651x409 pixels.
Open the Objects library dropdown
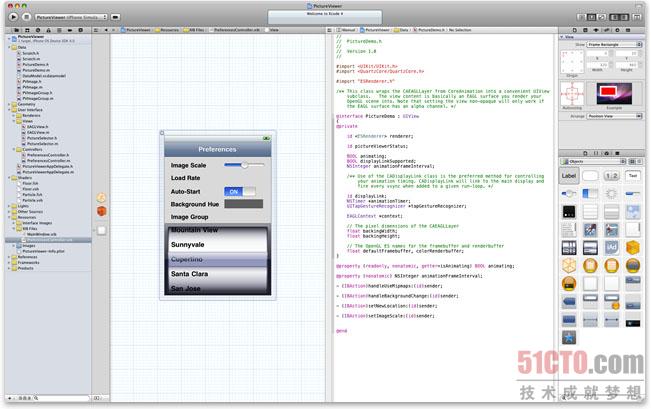point(592,162)
